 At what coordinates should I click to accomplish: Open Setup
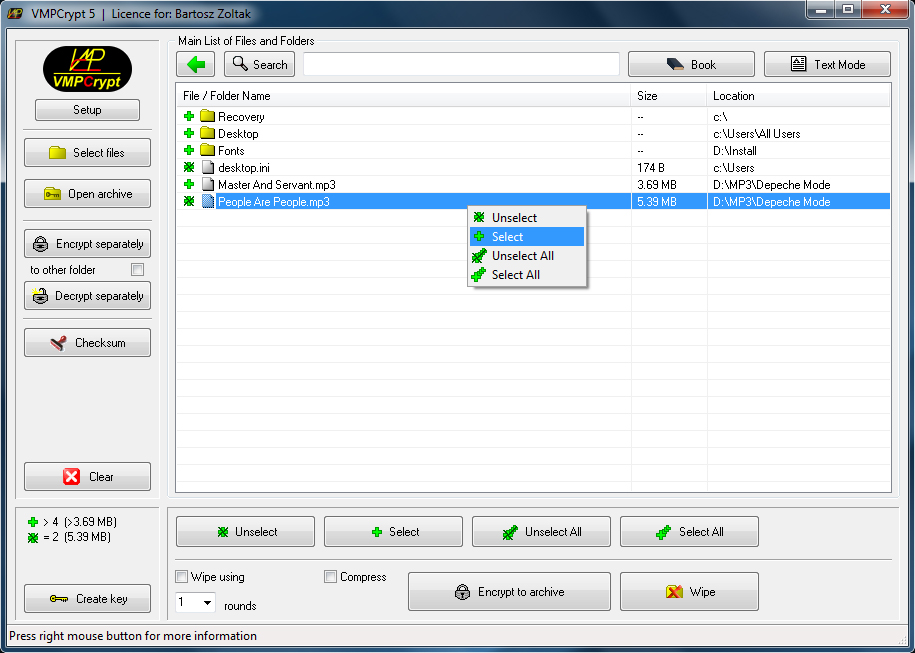click(x=88, y=110)
